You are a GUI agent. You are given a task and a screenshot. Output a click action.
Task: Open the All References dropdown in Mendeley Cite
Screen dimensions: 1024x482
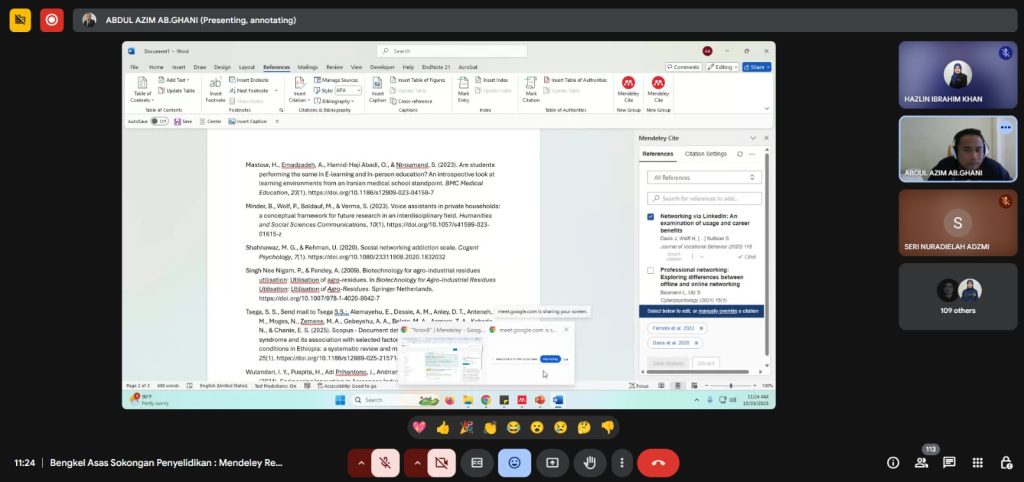pos(704,178)
